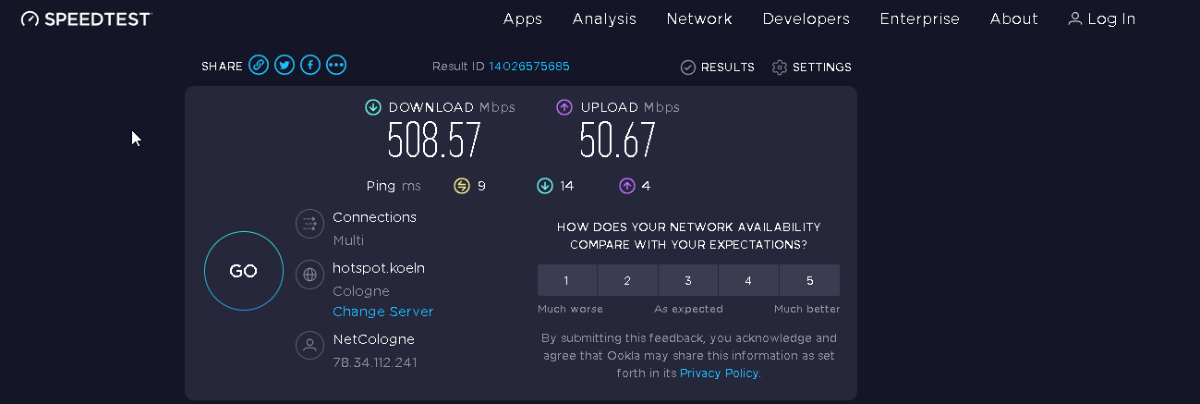The image size is (1200, 404).
Task: Click the Cologne server location text
Action: coord(361,291)
